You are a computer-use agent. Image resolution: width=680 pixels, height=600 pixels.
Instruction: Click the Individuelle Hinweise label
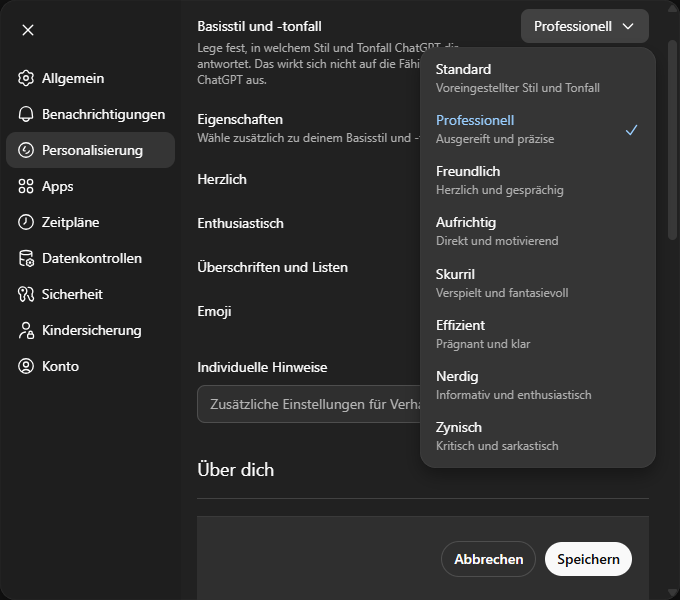click(262, 367)
